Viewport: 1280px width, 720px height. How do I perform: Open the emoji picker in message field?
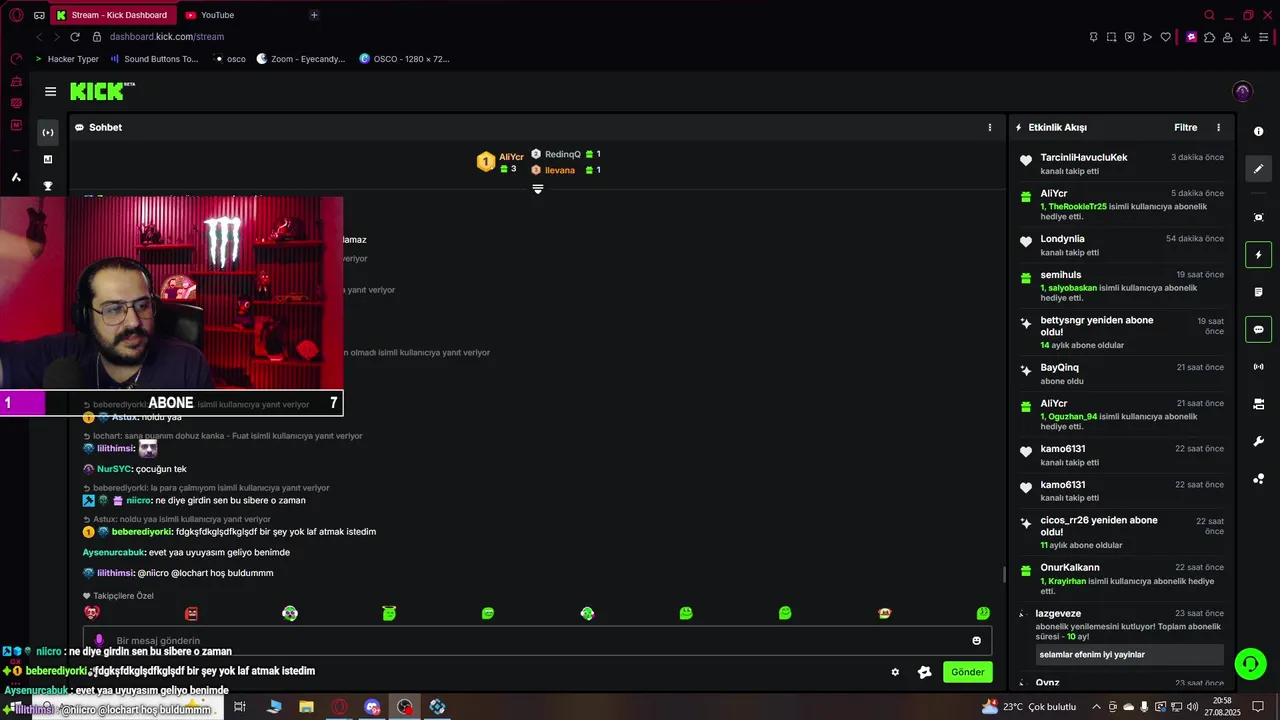click(977, 640)
